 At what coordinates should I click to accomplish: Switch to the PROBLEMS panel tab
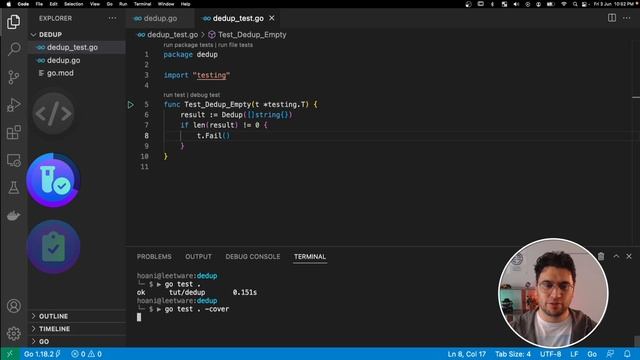154,257
